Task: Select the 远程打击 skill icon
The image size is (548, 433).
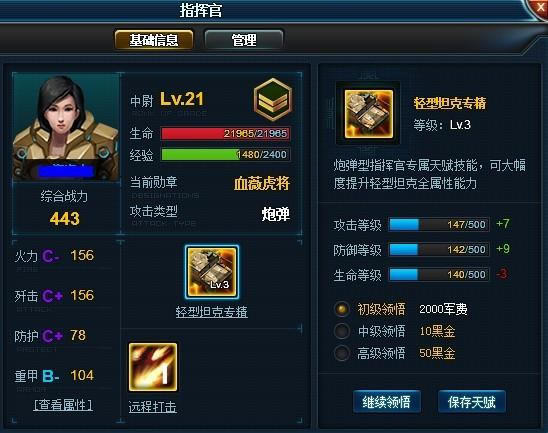Action: pyautogui.click(x=153, y=367)
